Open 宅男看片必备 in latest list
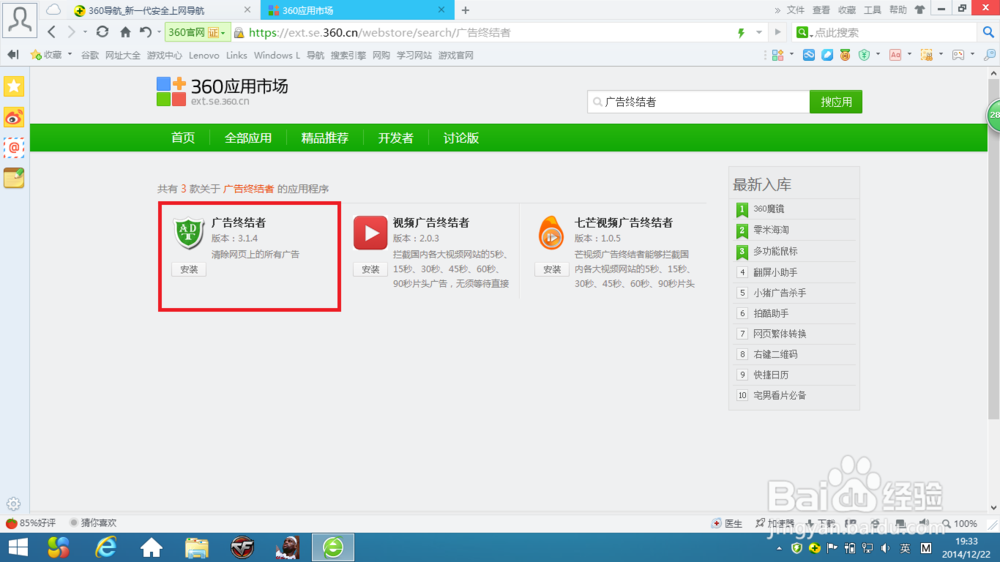Image resolution: width=1000 pixels, height=562 pixels. pos(779,396)
